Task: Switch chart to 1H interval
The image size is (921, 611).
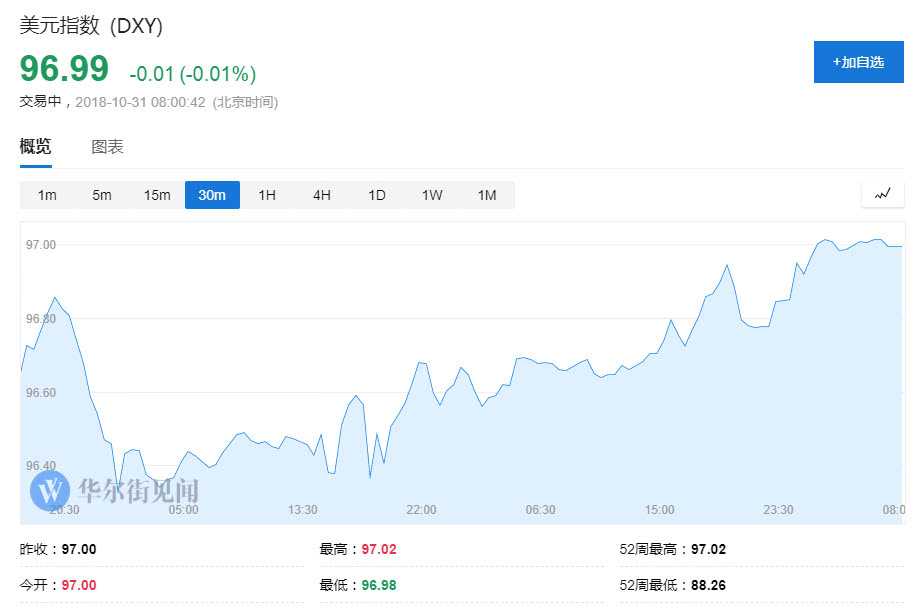Action: coord(267,195)
